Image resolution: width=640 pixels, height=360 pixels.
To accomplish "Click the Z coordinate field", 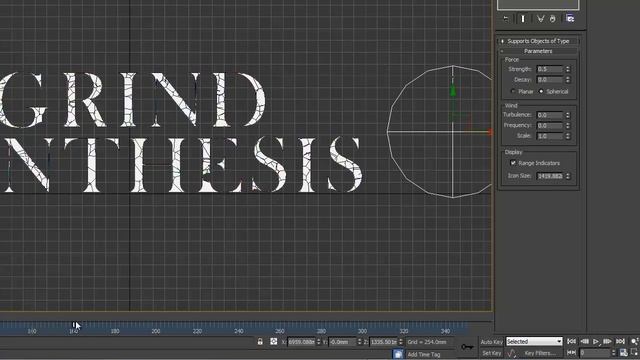I will pos(383,342).
